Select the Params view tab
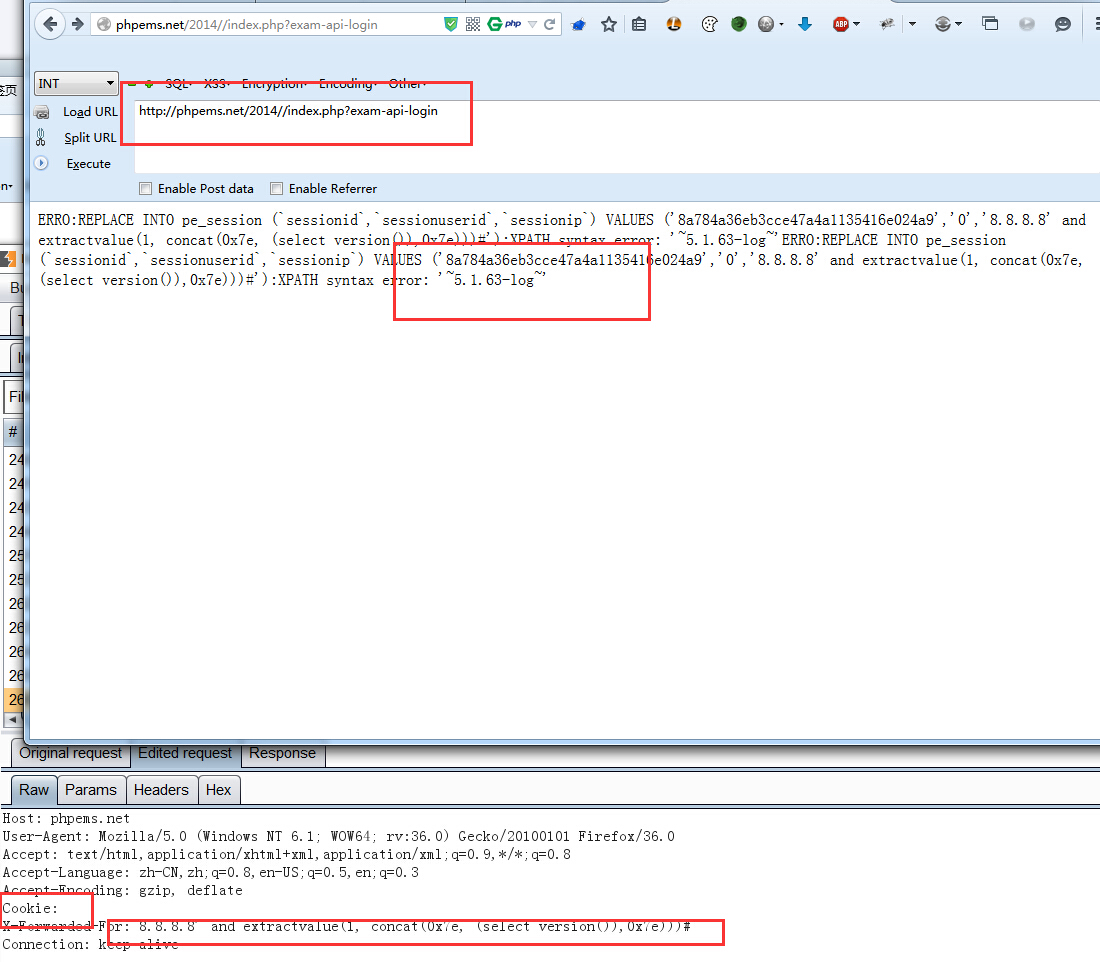The height and width of the screenshot is (962, 1100). (91, 790)
